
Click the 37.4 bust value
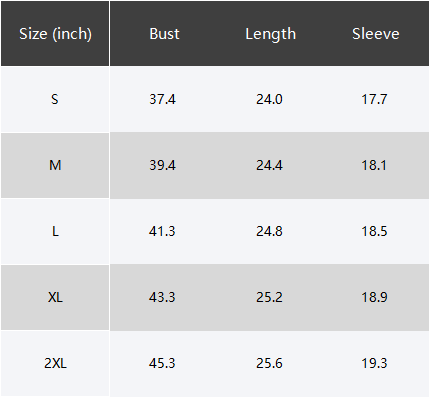tap(162, 99)
